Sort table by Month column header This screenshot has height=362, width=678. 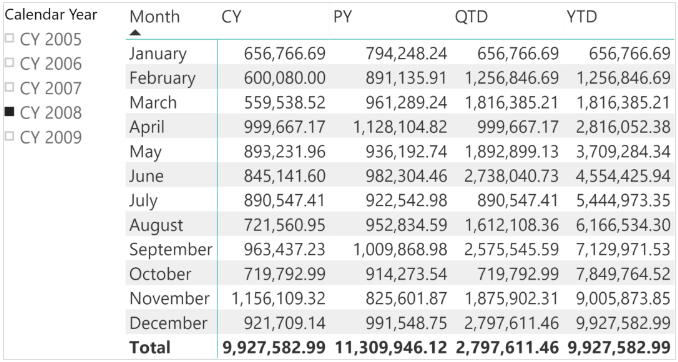[x=154, y=17]
